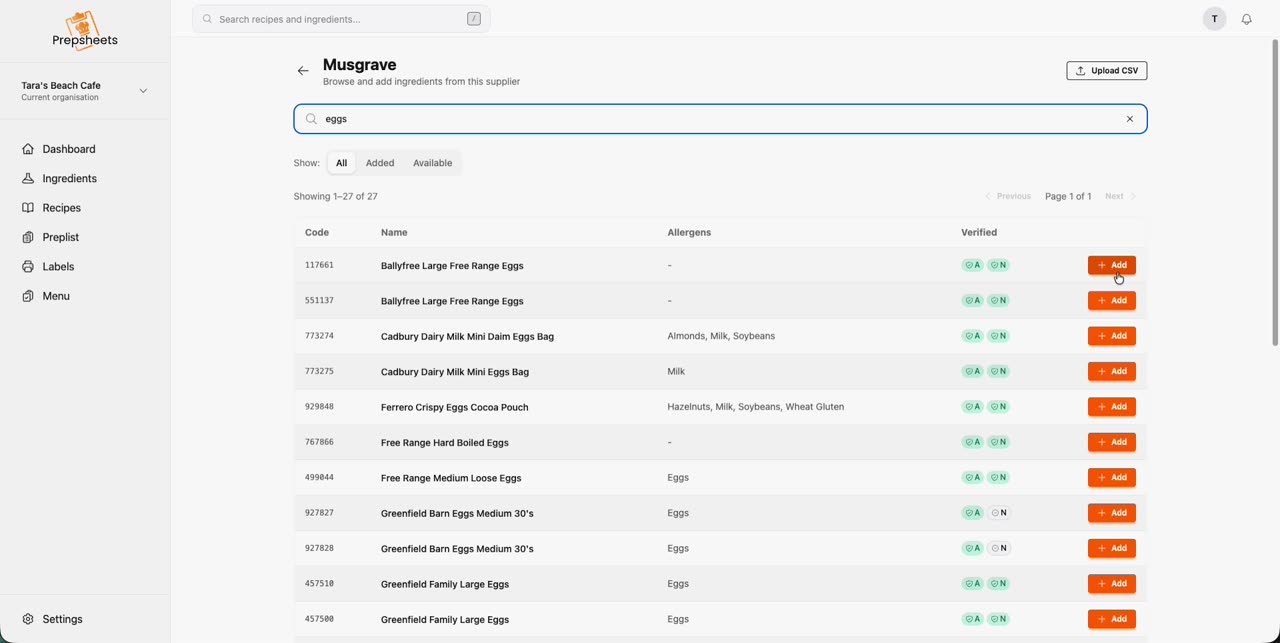Click the Upload CSV button
The height and width of the screenshot is (643, 1280).
coord(1107,71)
